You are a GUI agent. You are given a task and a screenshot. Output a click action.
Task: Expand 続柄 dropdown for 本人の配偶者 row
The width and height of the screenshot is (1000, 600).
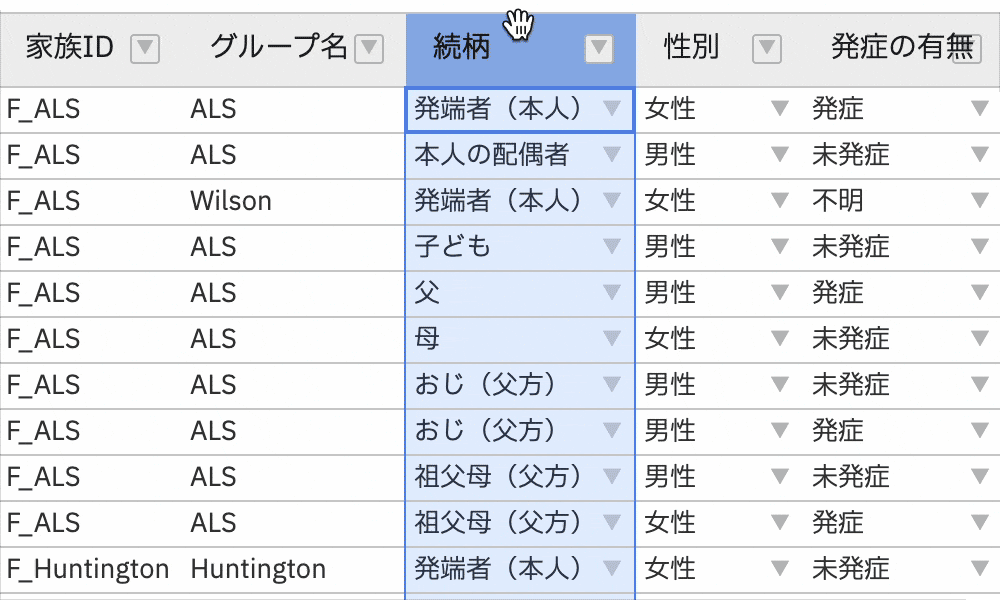612,155
